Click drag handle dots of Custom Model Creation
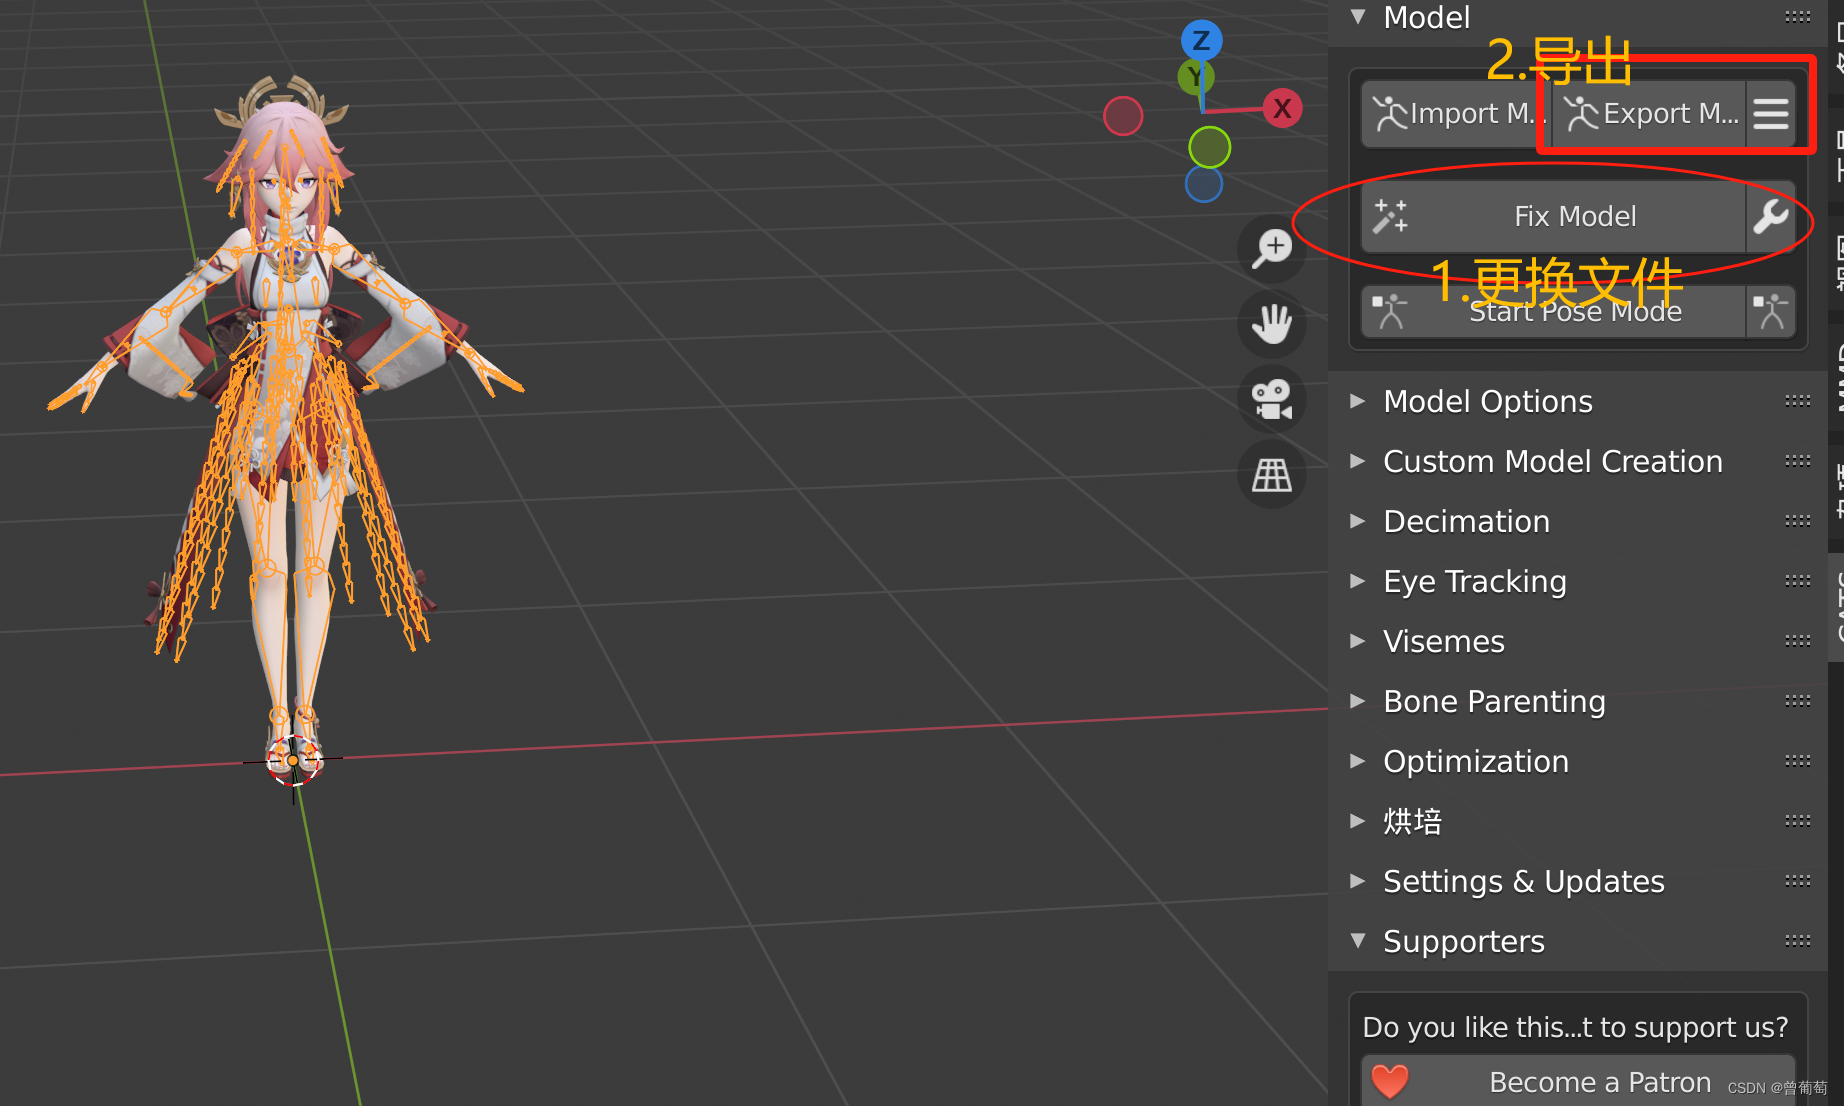1844x1106 pixels. tap(1798, 461)
